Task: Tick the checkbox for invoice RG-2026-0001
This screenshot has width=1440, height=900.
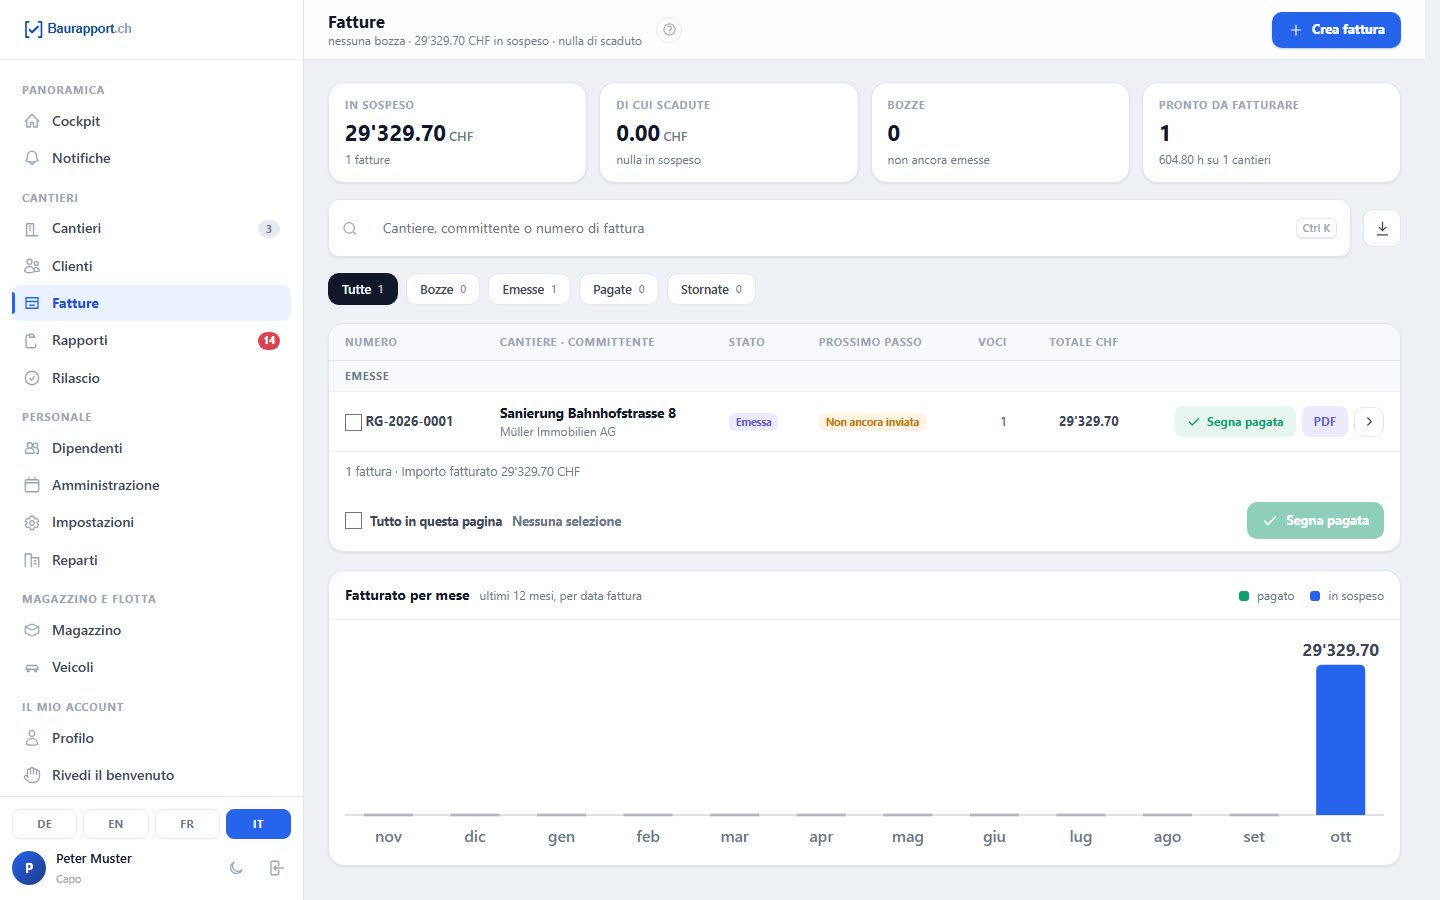Action: [353, 422]
